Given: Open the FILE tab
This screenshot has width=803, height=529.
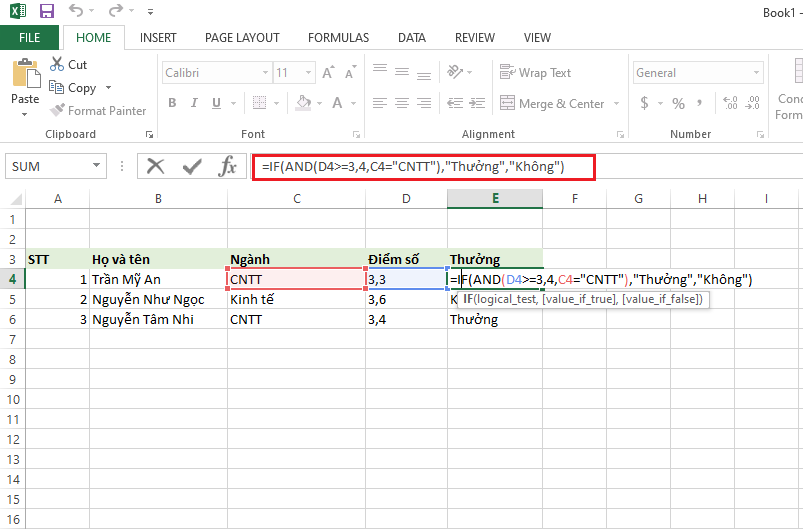Looking at the screenshot, I should (29, 38).
